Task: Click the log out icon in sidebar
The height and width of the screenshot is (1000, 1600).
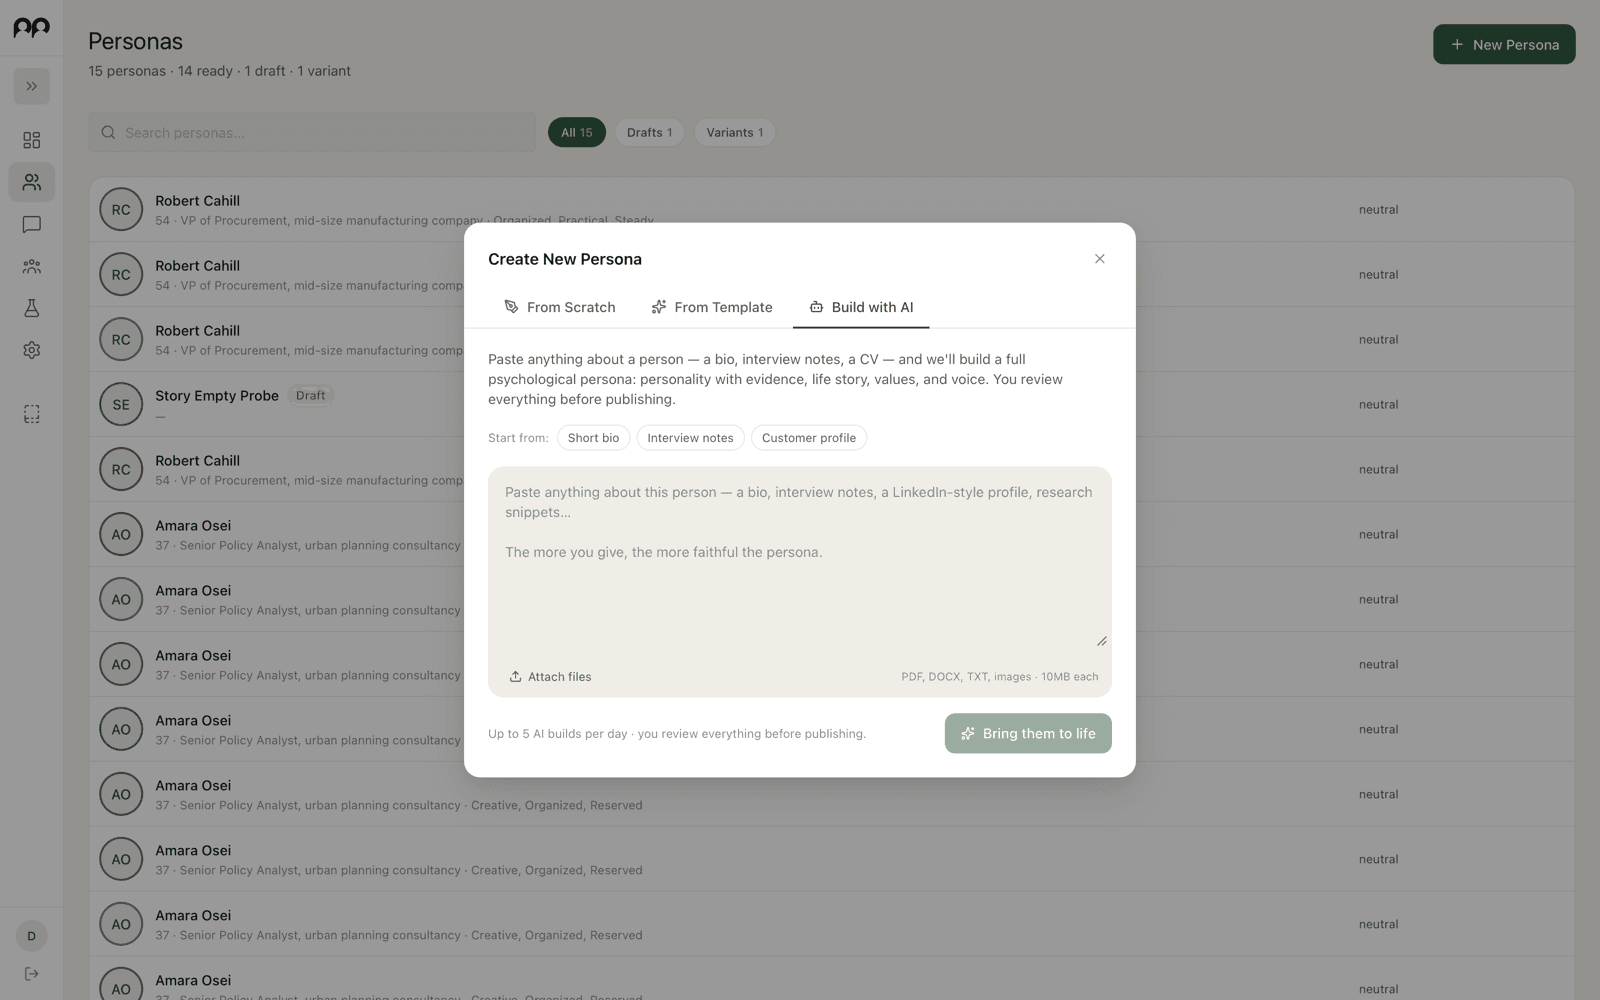Action: click(31, 974)
